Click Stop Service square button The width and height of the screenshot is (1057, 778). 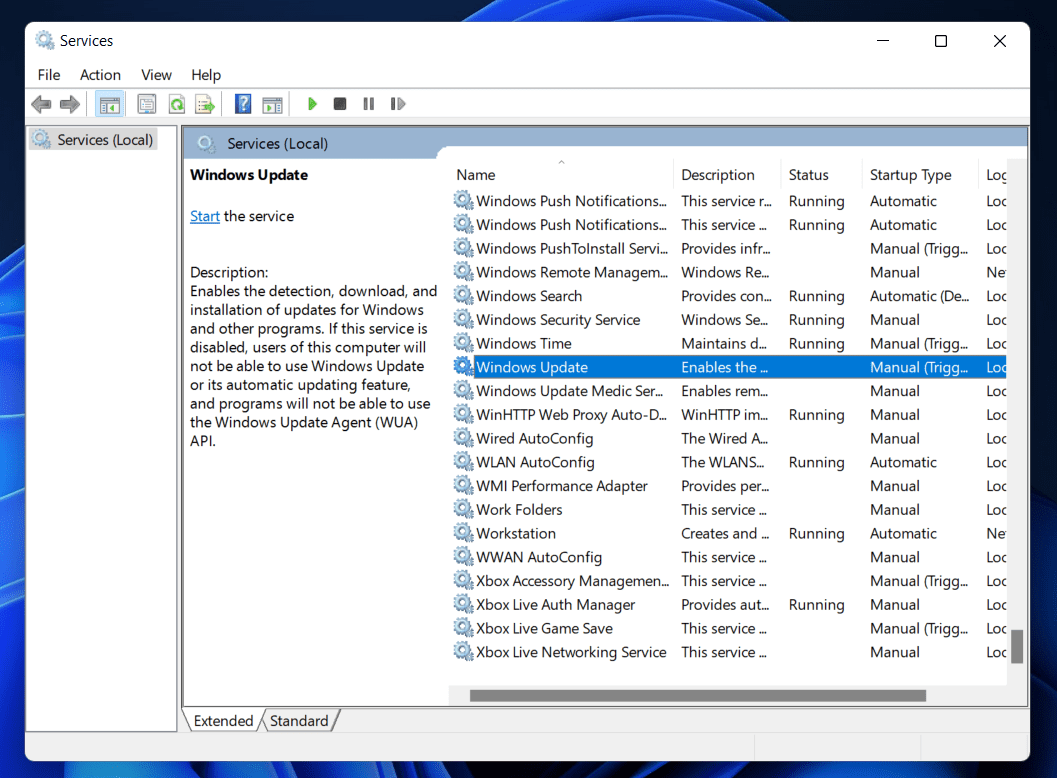(x=340, y=104)
